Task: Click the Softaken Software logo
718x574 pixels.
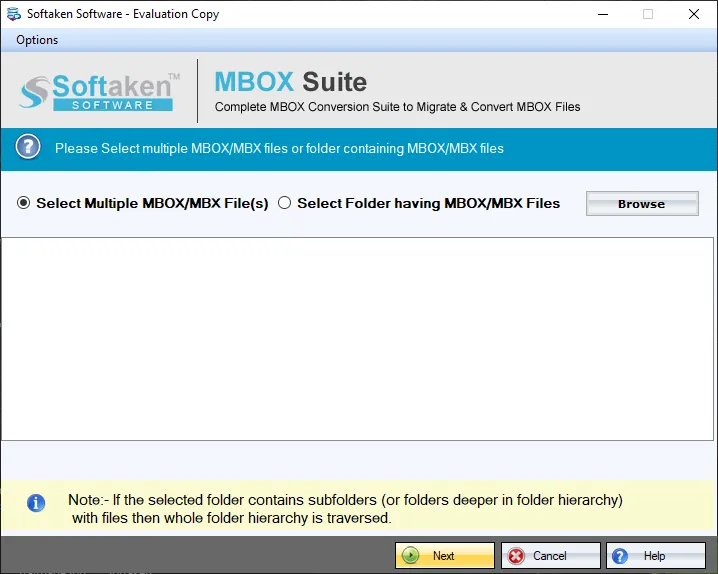Action: click(99, 91)
